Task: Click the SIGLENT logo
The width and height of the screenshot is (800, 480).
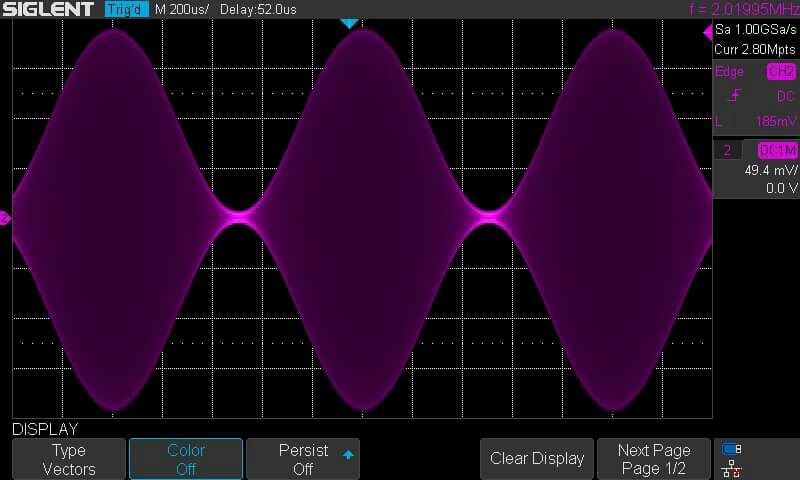Action: [49, 9]
